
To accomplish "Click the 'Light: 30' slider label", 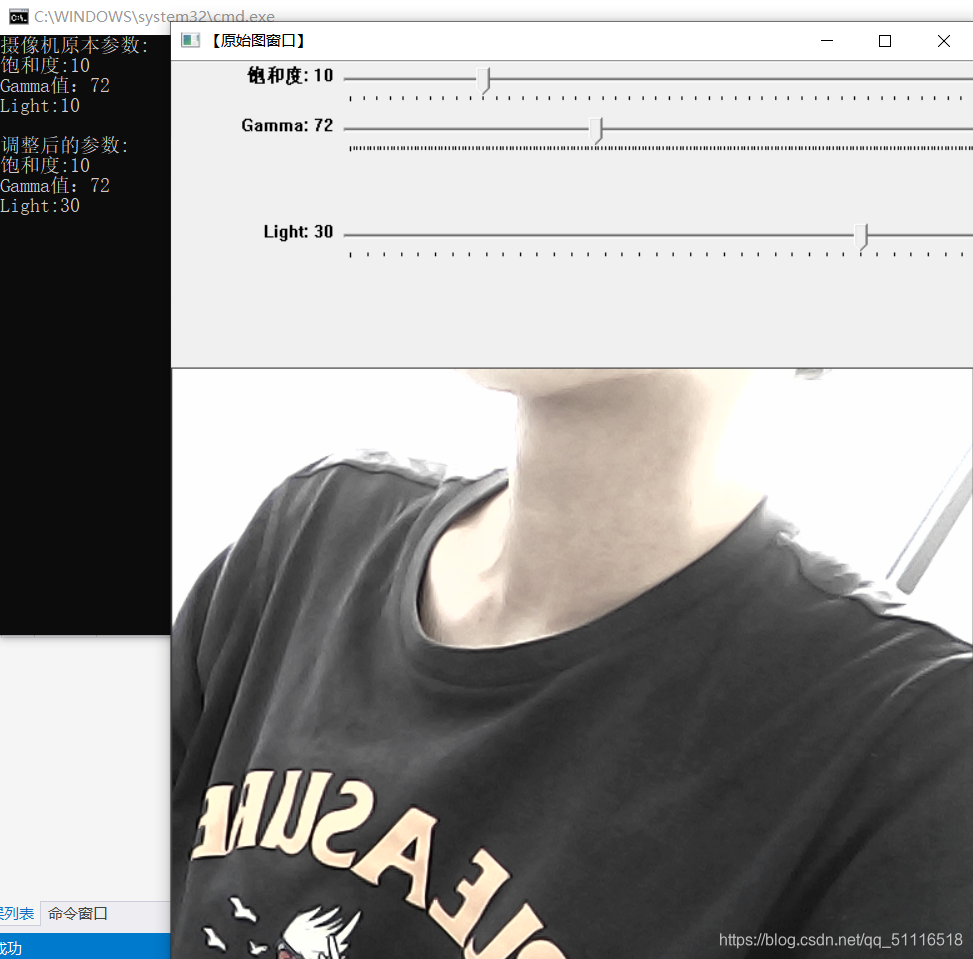I will pyautogui.click(x=298, y=232).
